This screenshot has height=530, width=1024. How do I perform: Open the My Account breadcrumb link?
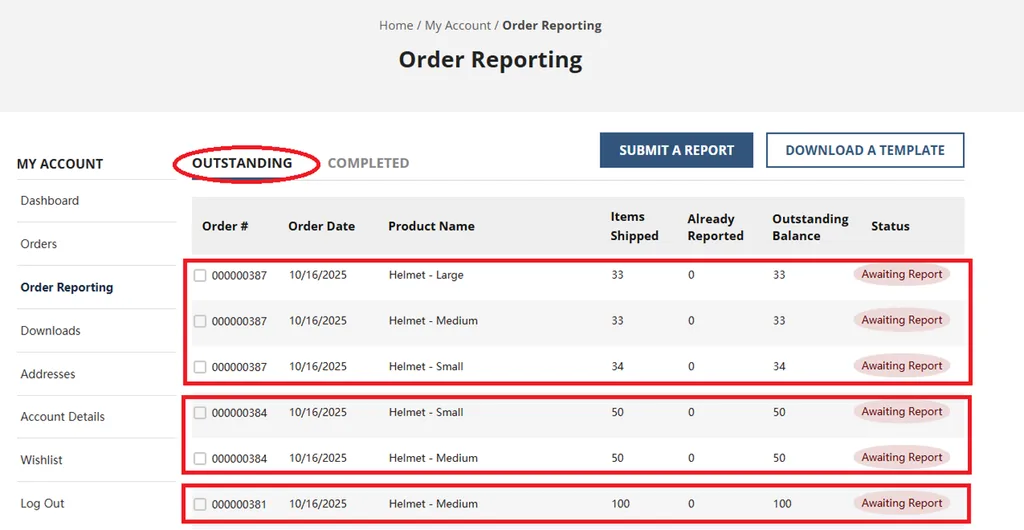(x=457, y=25)
